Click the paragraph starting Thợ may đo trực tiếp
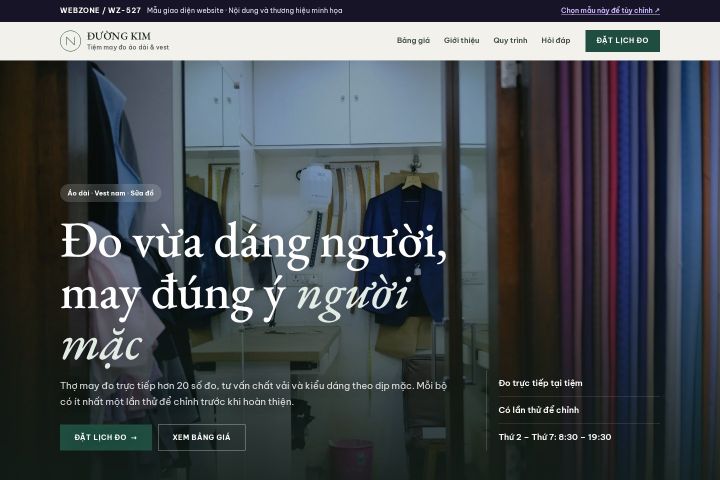 tap(253, 394)
